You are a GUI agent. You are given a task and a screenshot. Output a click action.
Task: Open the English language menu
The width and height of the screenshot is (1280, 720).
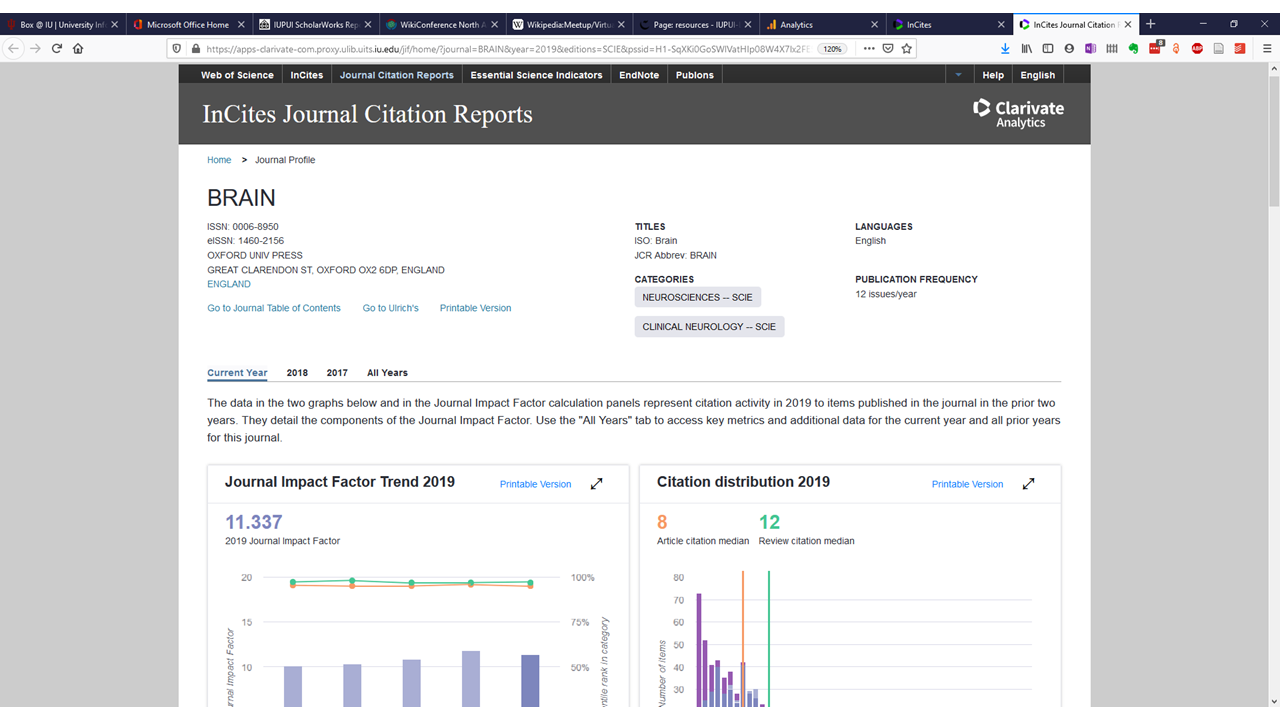tap(1037, 75)
